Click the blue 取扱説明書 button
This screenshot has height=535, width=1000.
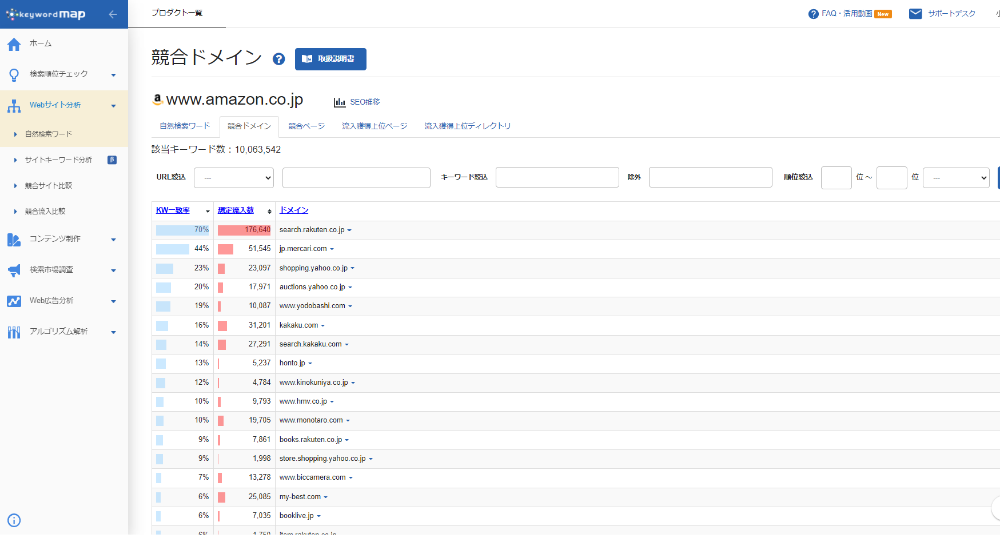click(331, 59)
